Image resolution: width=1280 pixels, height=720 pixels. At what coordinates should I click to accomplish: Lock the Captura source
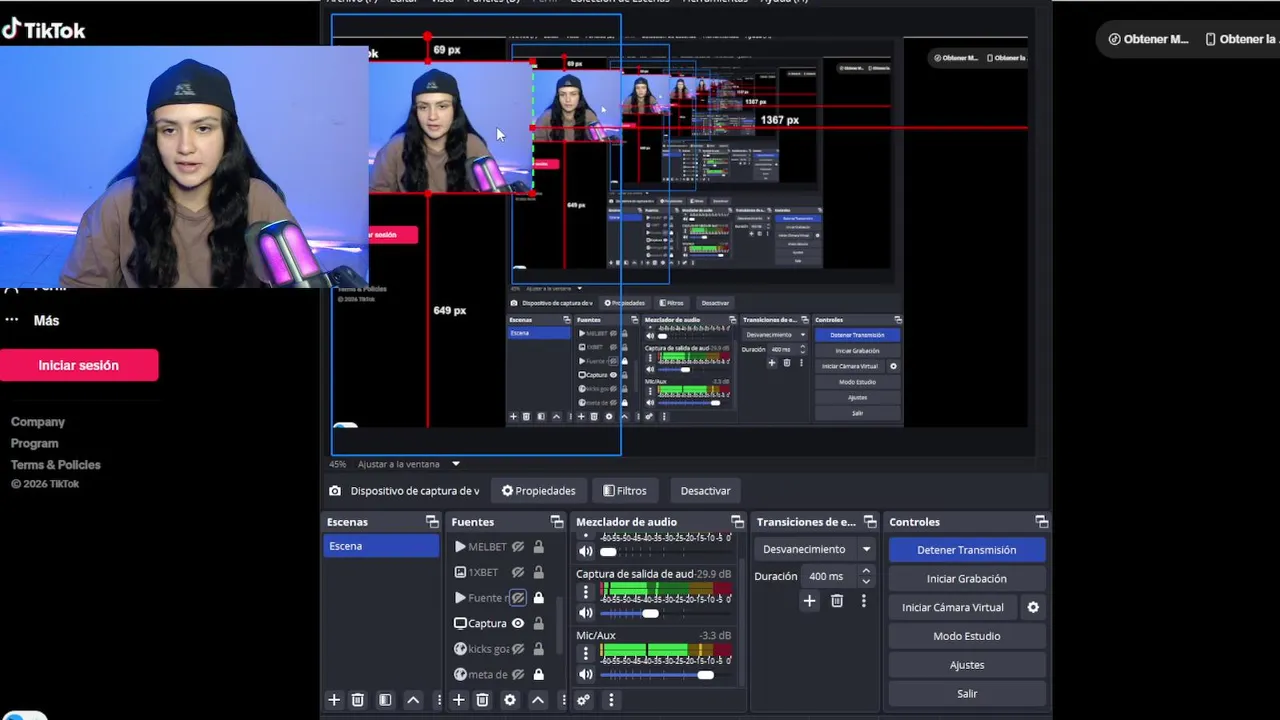(538, 623)
